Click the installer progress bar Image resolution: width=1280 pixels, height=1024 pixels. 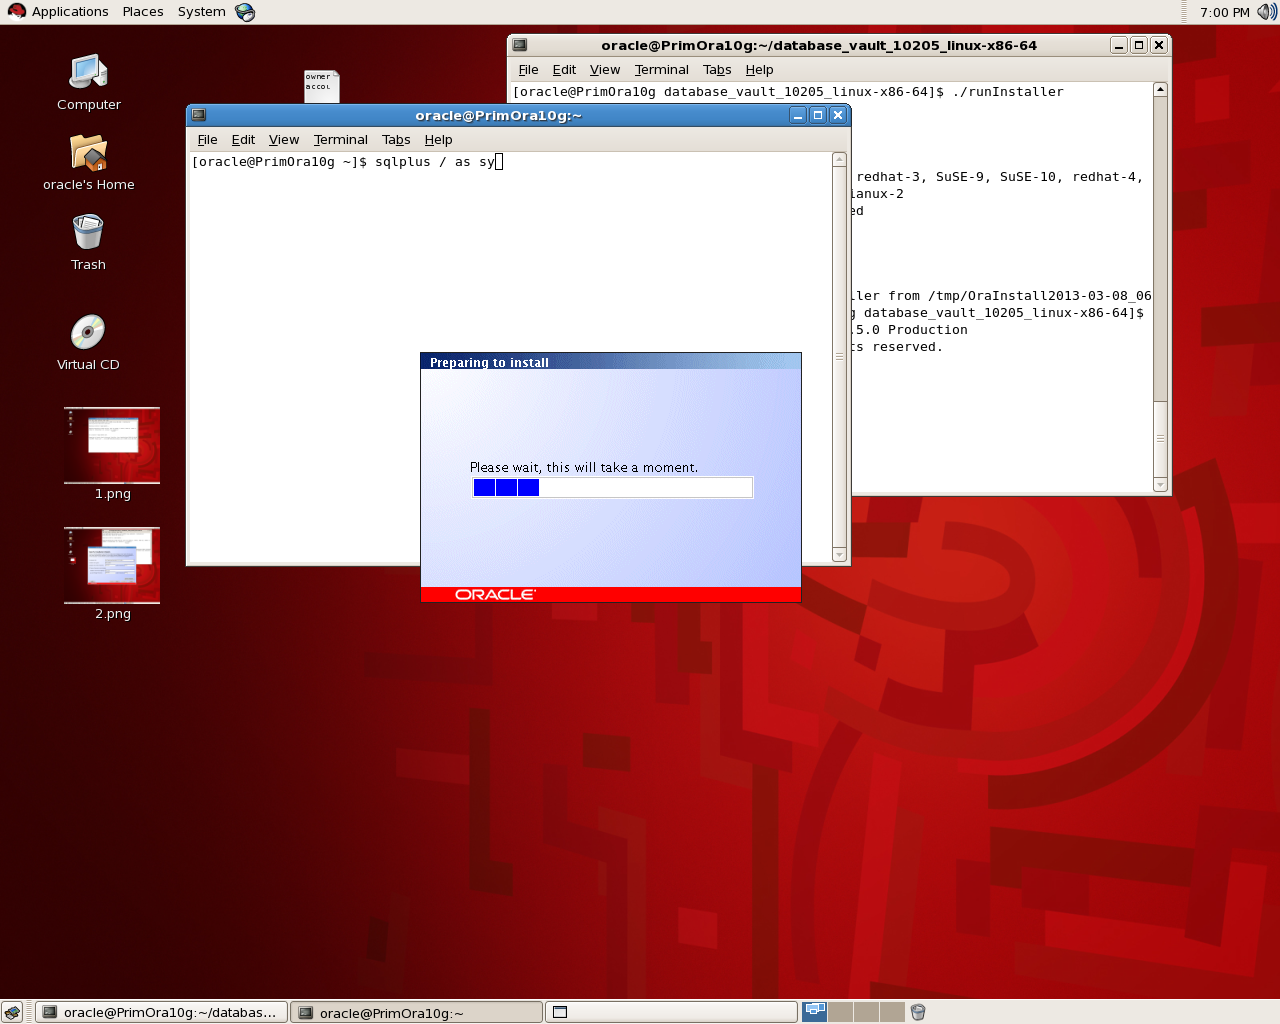point(612,487)
